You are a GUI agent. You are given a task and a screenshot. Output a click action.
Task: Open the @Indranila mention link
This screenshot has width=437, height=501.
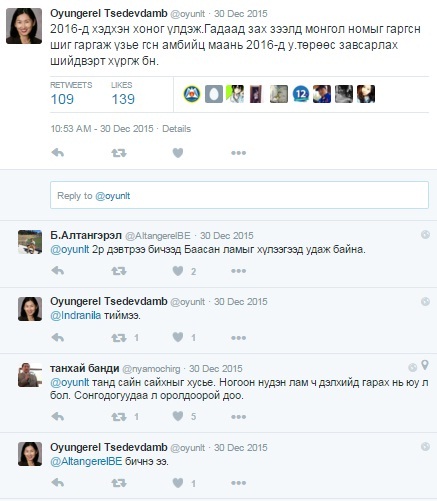(75, 315)
